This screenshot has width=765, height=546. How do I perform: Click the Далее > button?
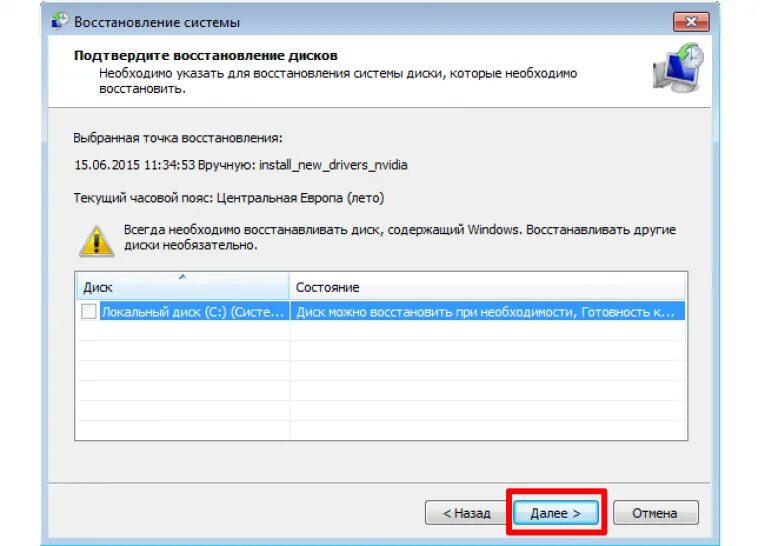click(x=556, y=512)
